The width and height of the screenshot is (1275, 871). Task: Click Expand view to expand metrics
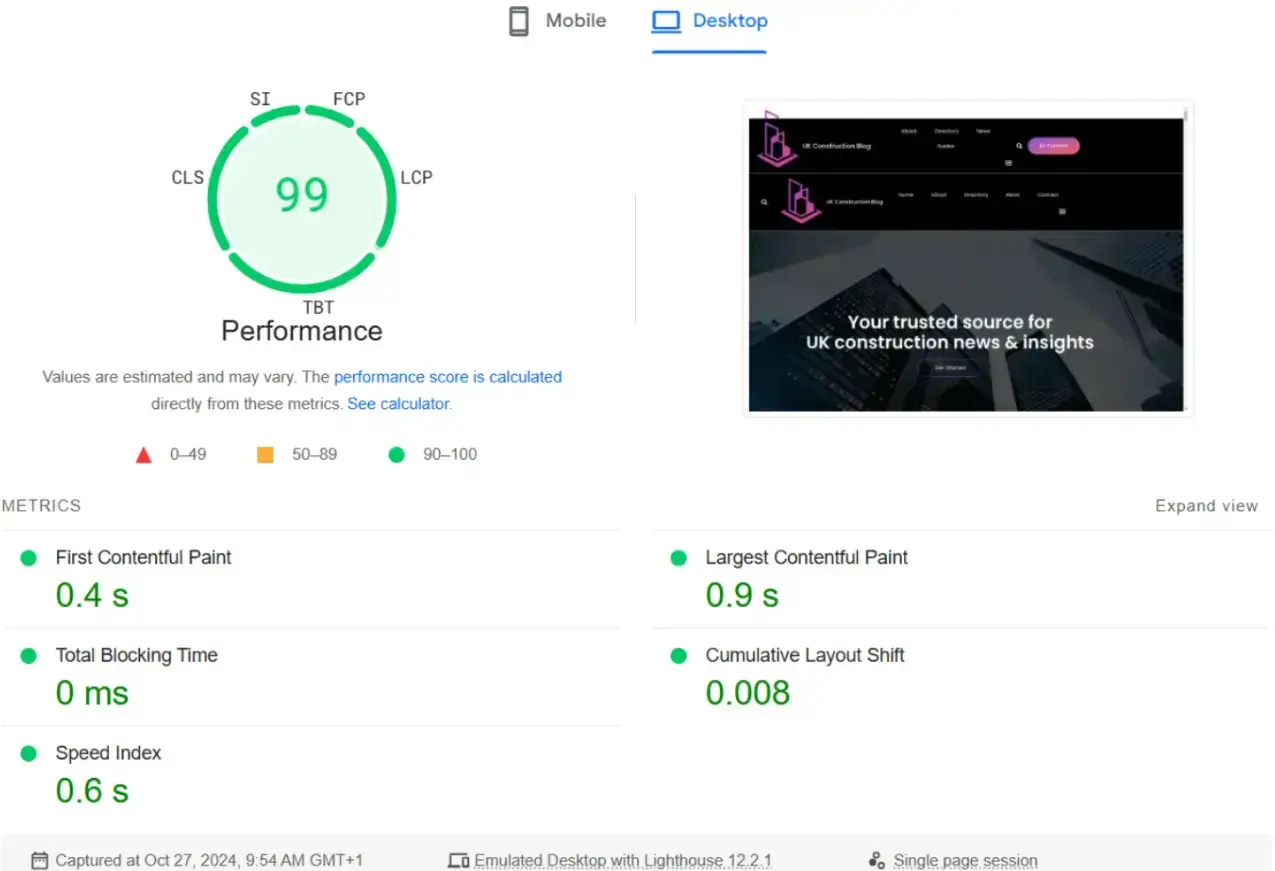pyautogui.click(x=1206, y=505)
